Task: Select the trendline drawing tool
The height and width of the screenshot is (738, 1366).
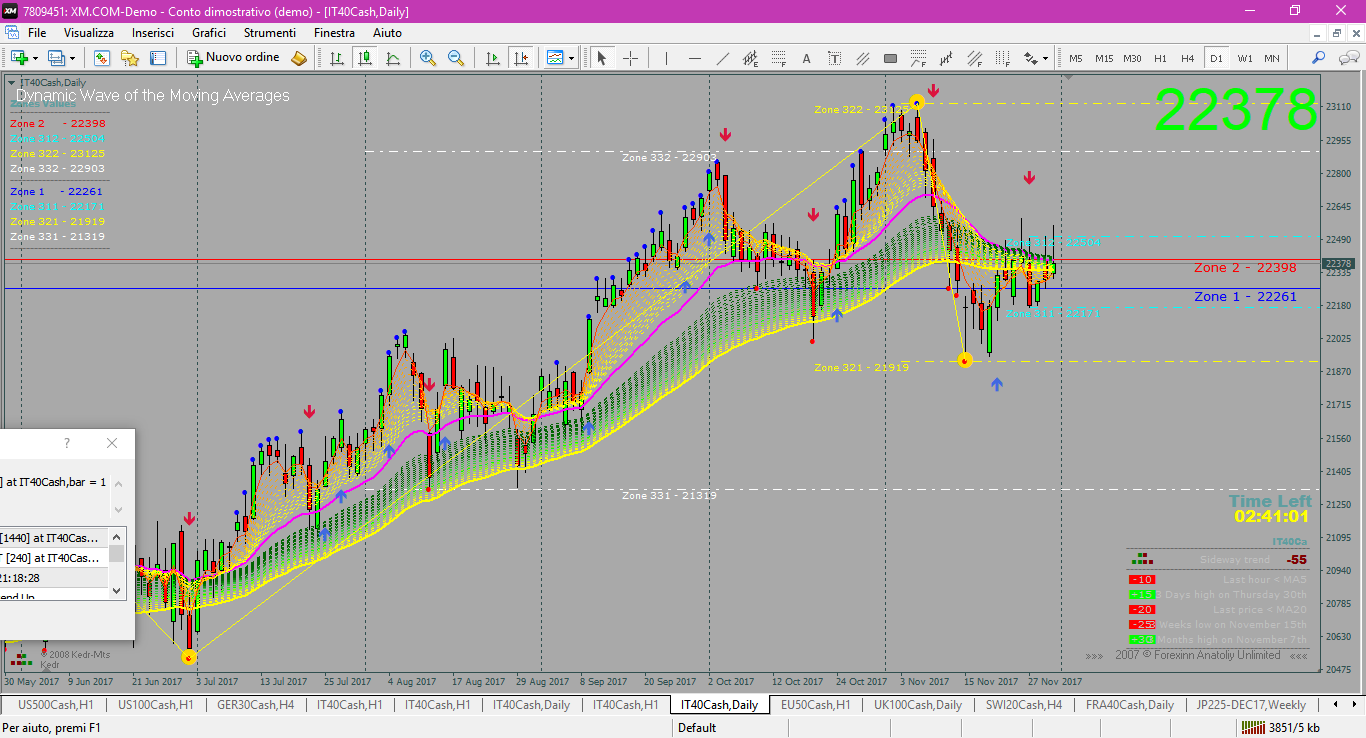Action: click(x=722, y=58)
